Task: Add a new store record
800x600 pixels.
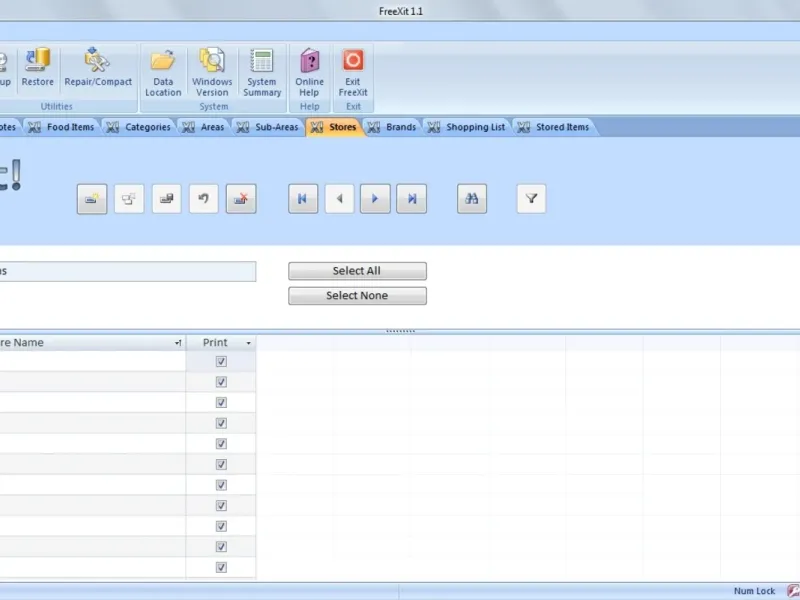Action: (92, 199)
